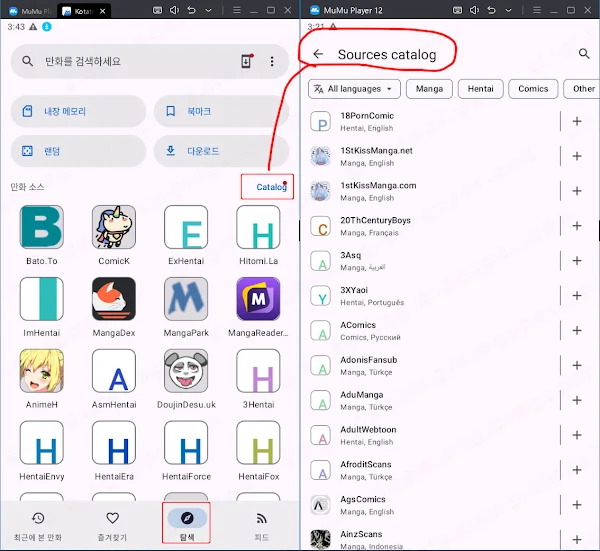Switch to the 피드 feed tab
This screenshot has width=600, height=551.
point(261,526)
